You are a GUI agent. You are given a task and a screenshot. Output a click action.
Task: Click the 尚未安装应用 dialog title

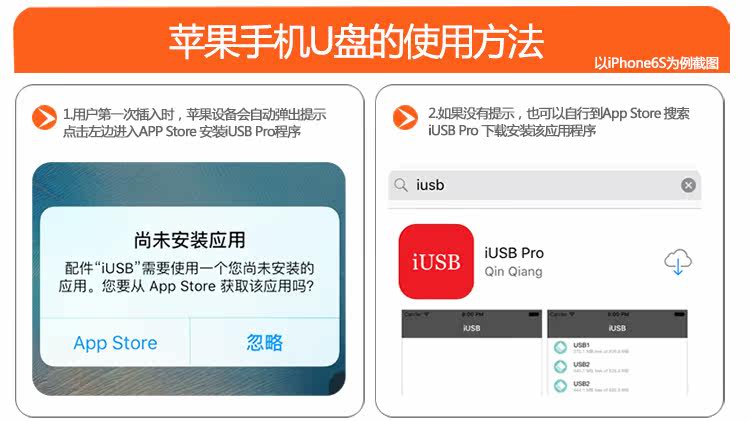pos(189,240)
